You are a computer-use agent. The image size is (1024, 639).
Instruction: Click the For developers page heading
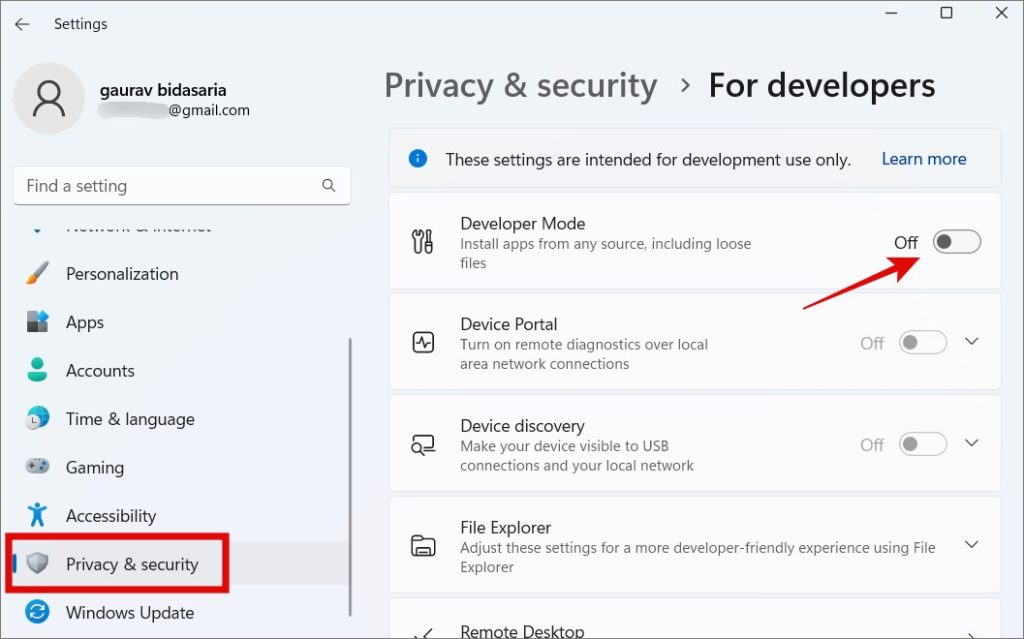click(822, 86)
